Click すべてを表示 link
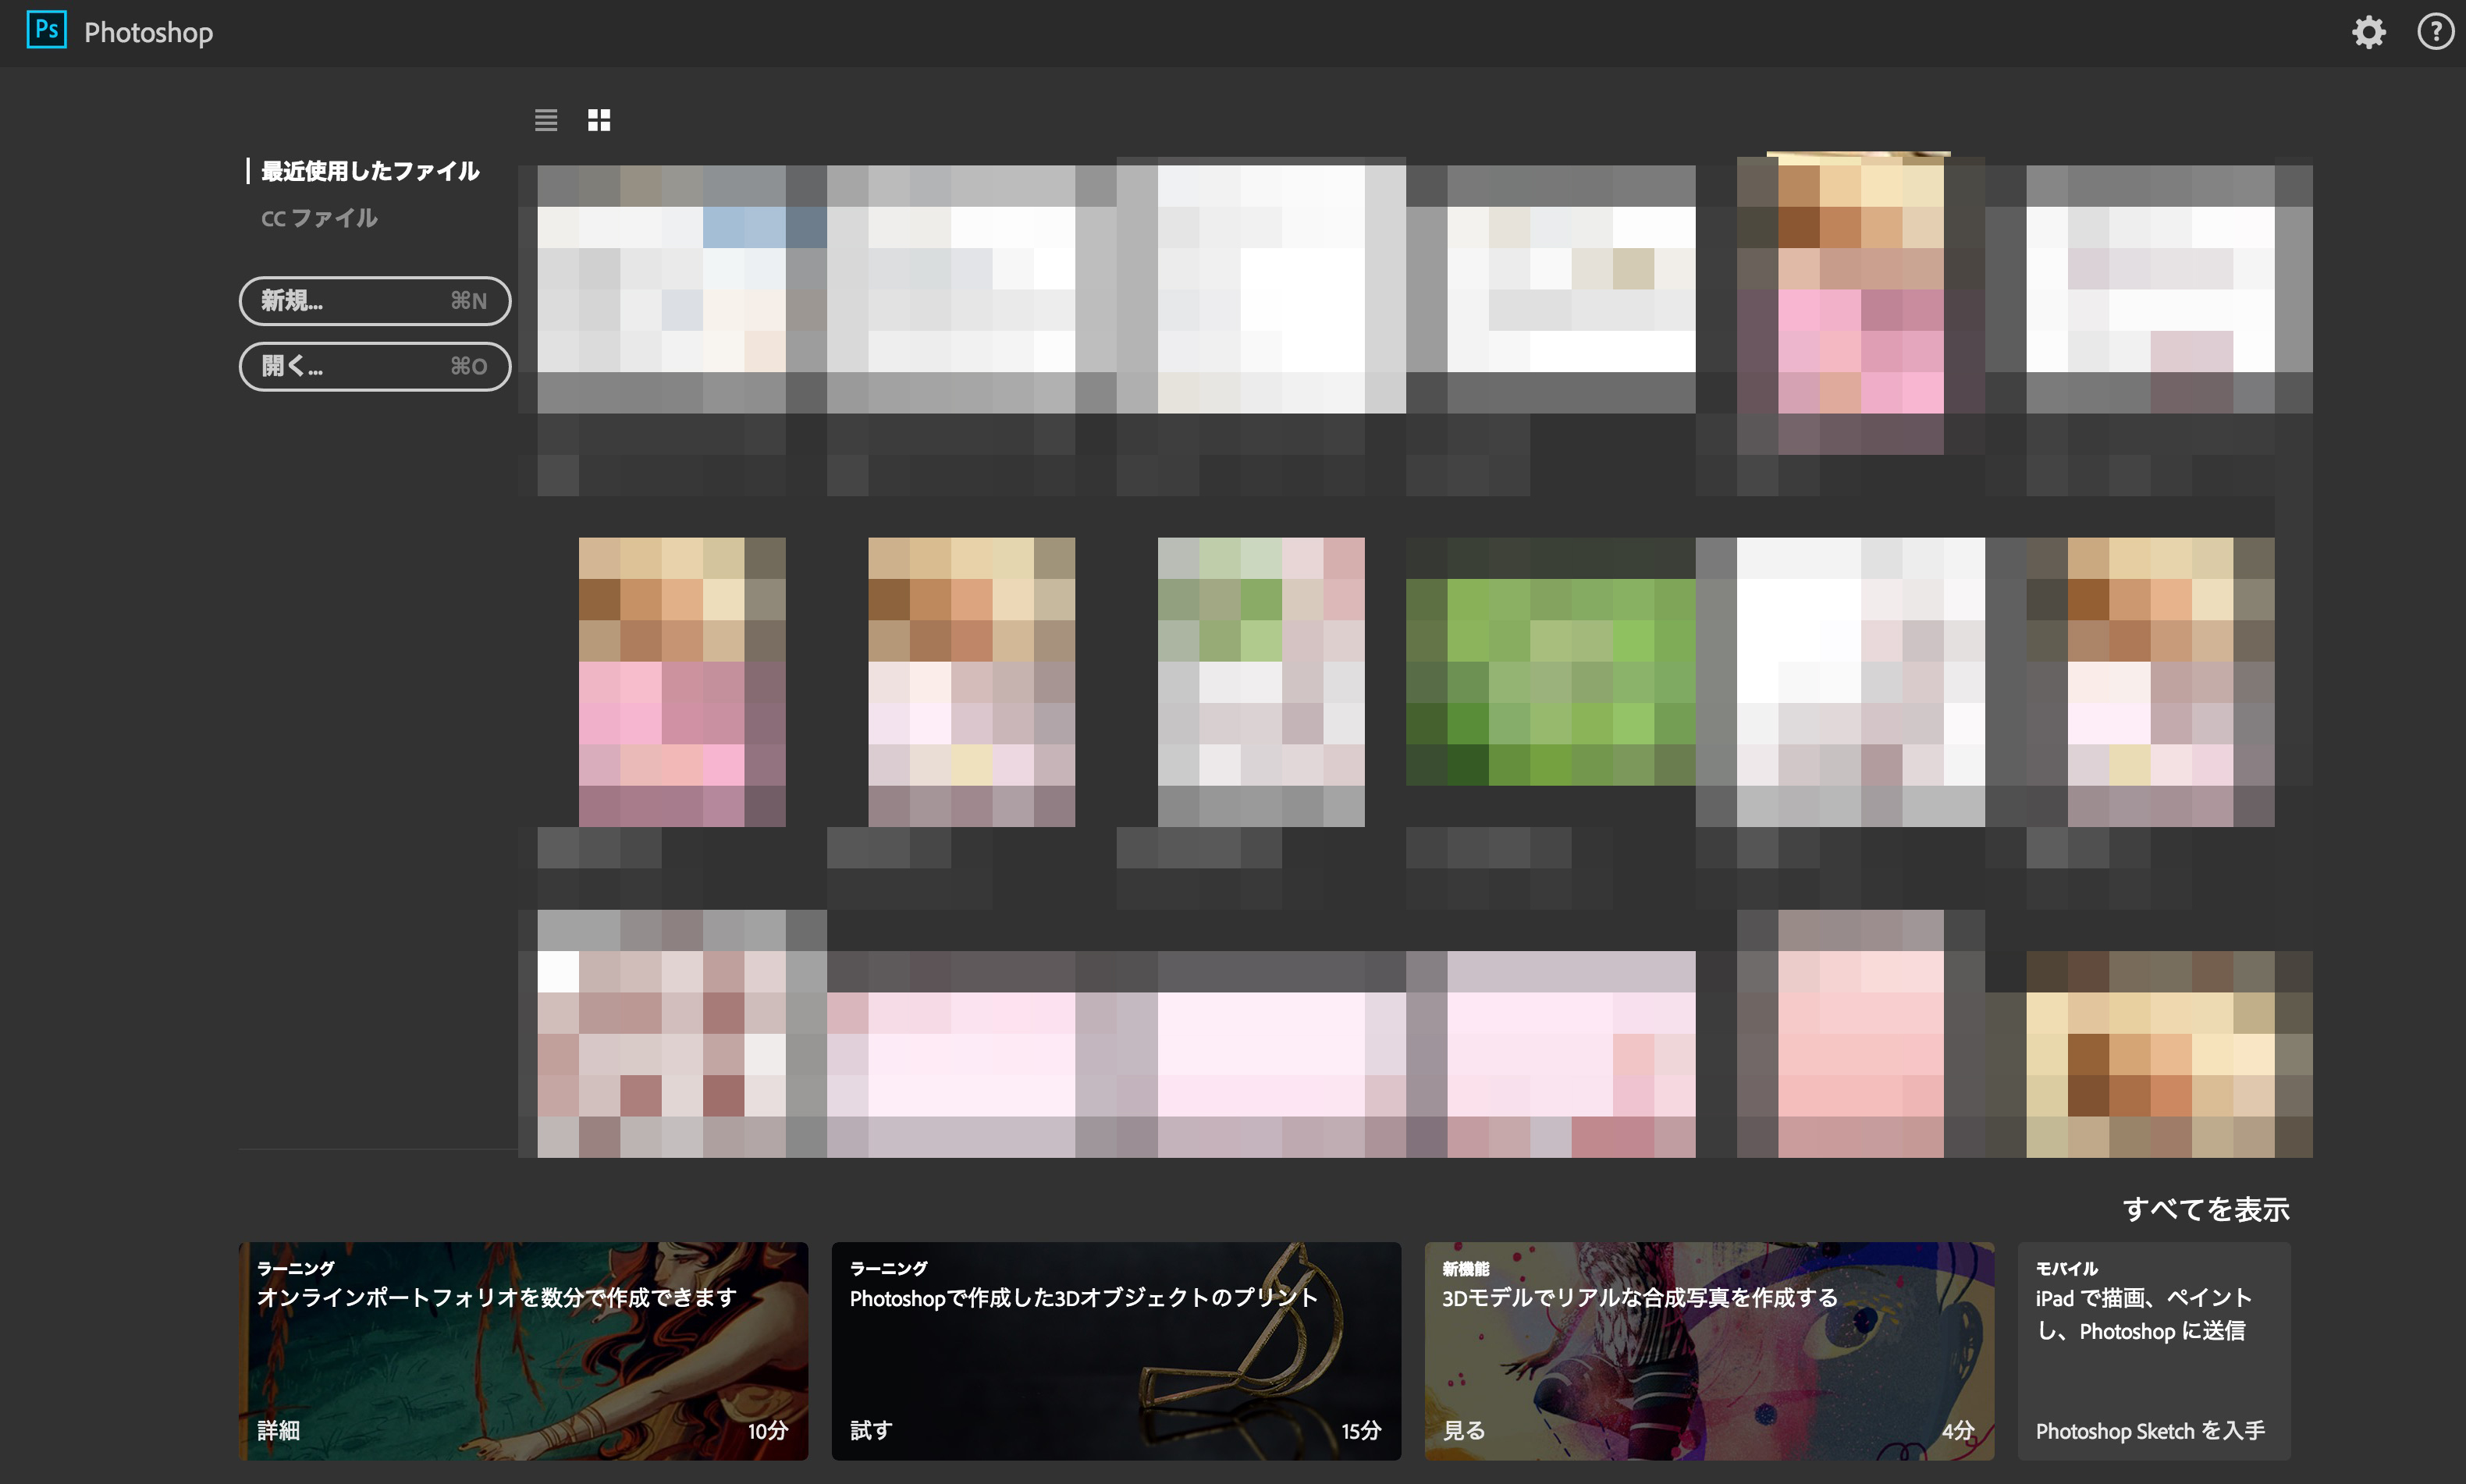Image resolution: width=2466 pixels, height=1484 pixels. click(2206, 1209)
